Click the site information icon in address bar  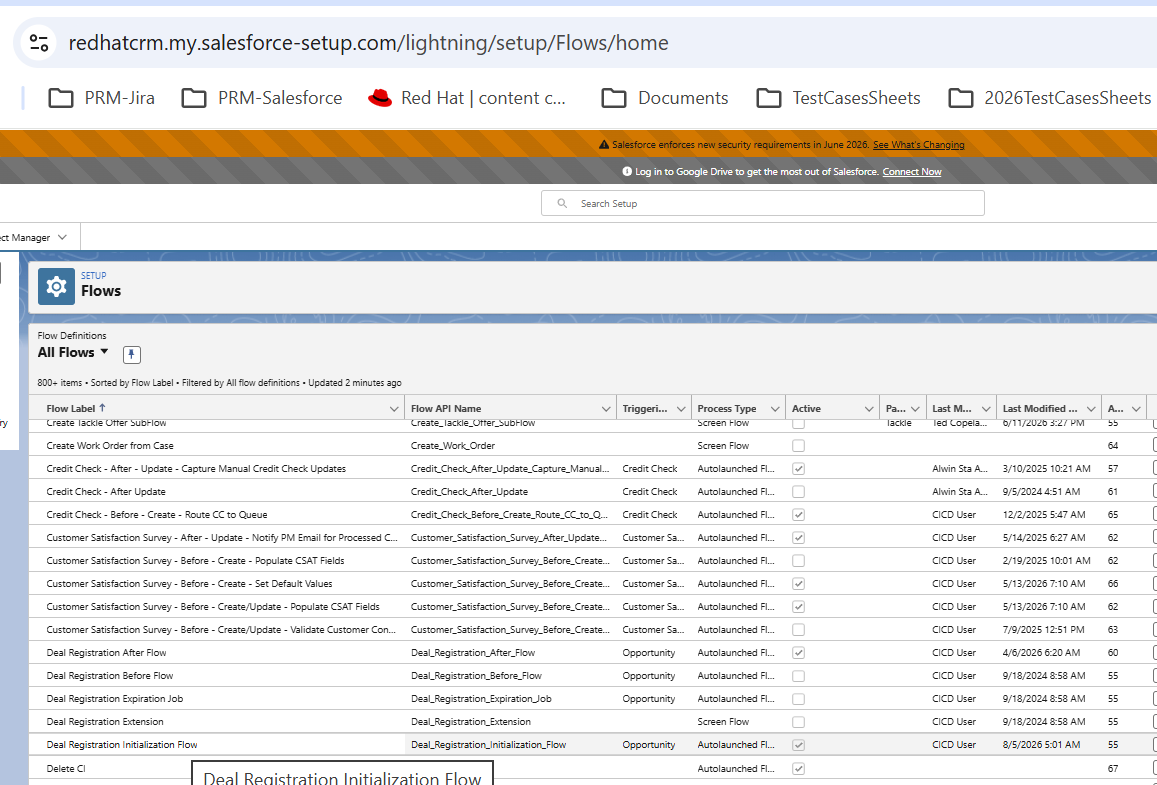[x=38, y=43]
